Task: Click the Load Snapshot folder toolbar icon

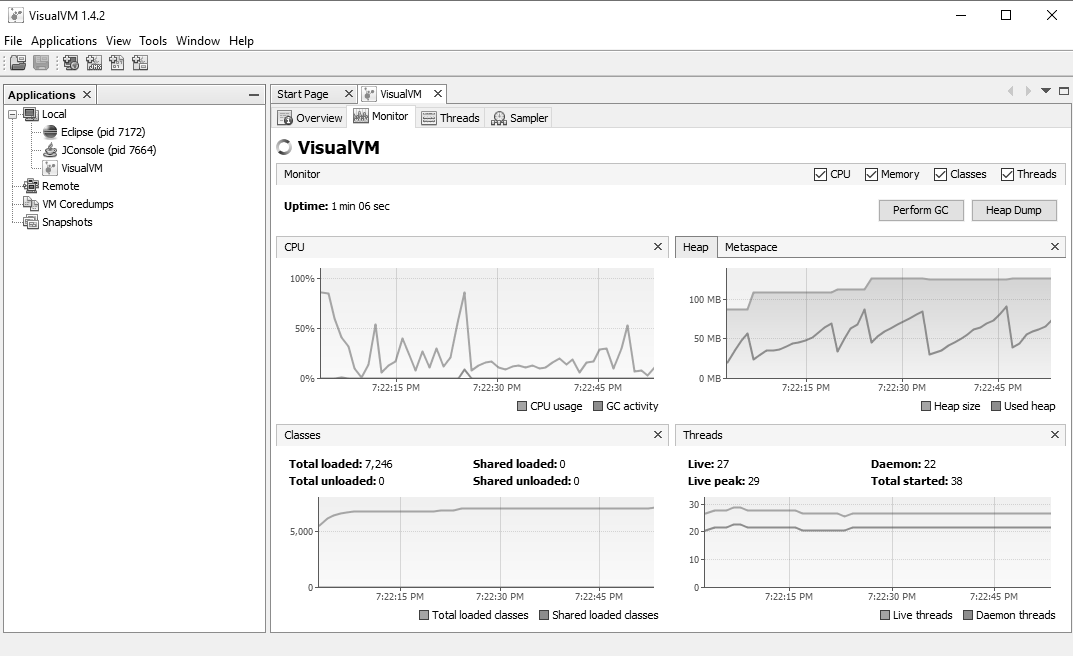Action: (18, 63)
